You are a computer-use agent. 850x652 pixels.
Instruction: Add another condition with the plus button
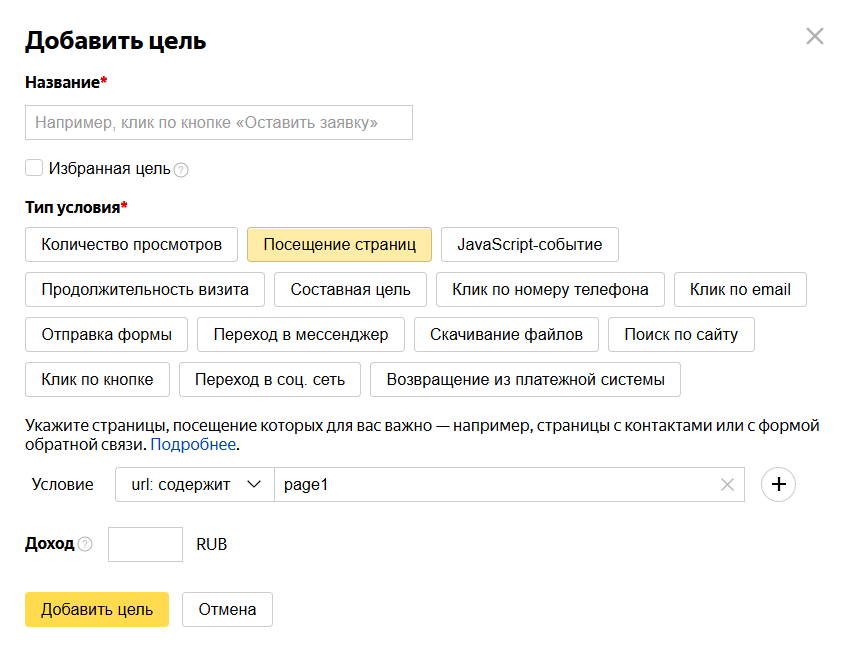(x=778, y=485)
